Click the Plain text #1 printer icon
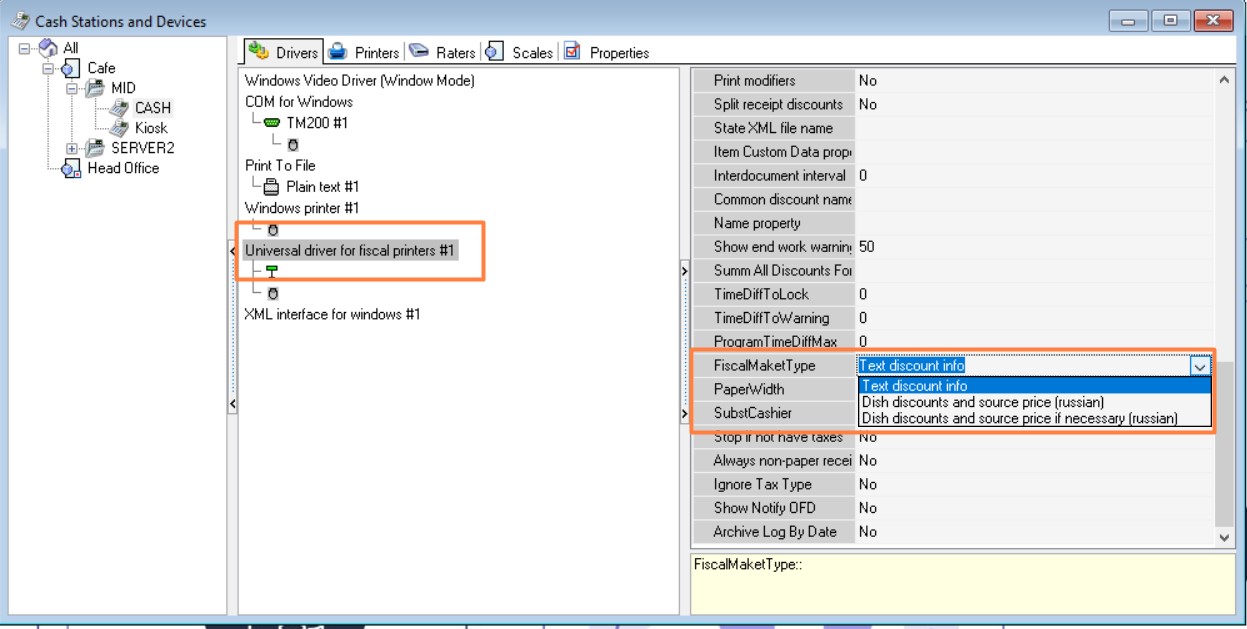1247x629 pixels. 271,187
